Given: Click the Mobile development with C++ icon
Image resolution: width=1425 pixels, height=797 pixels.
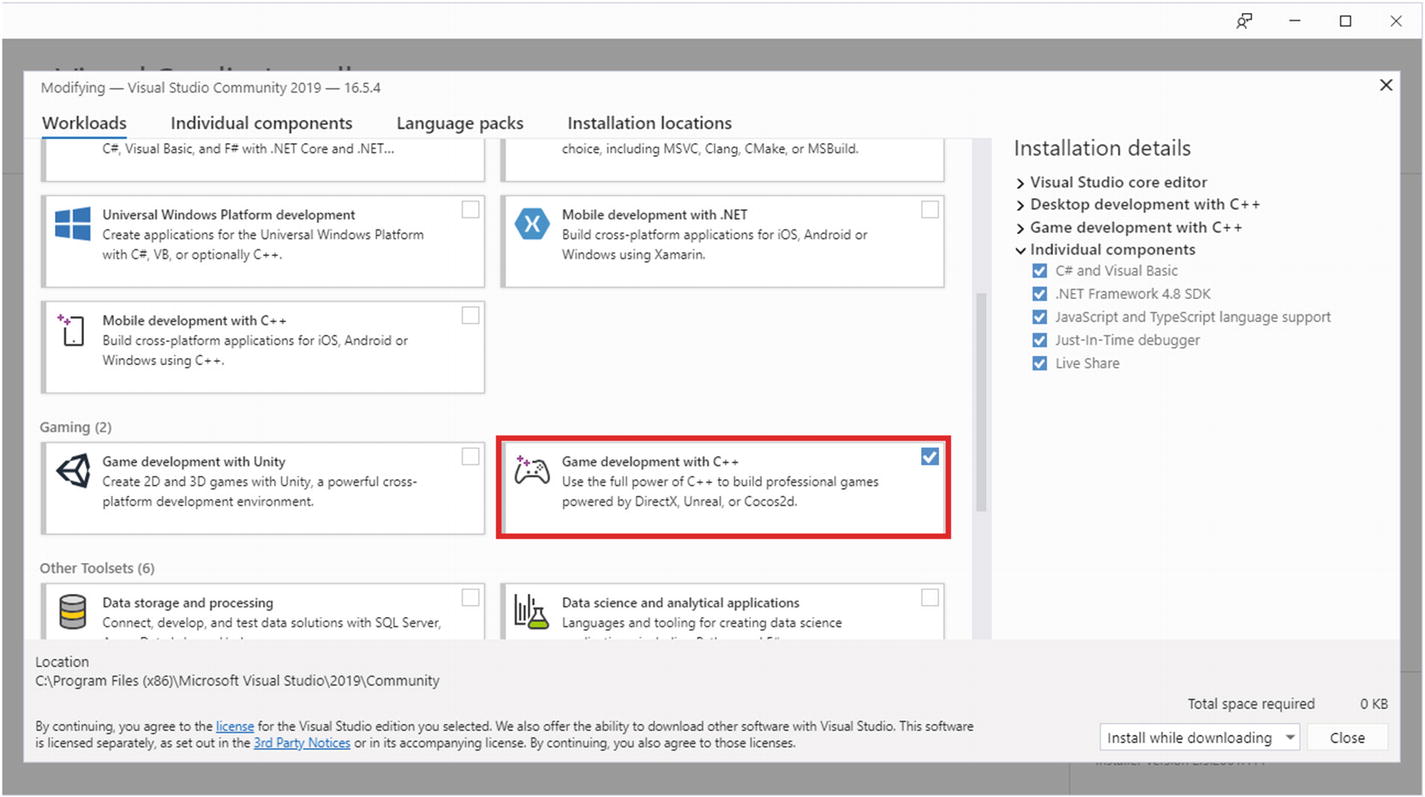Looking at the screenshot, I should point(71,329).
